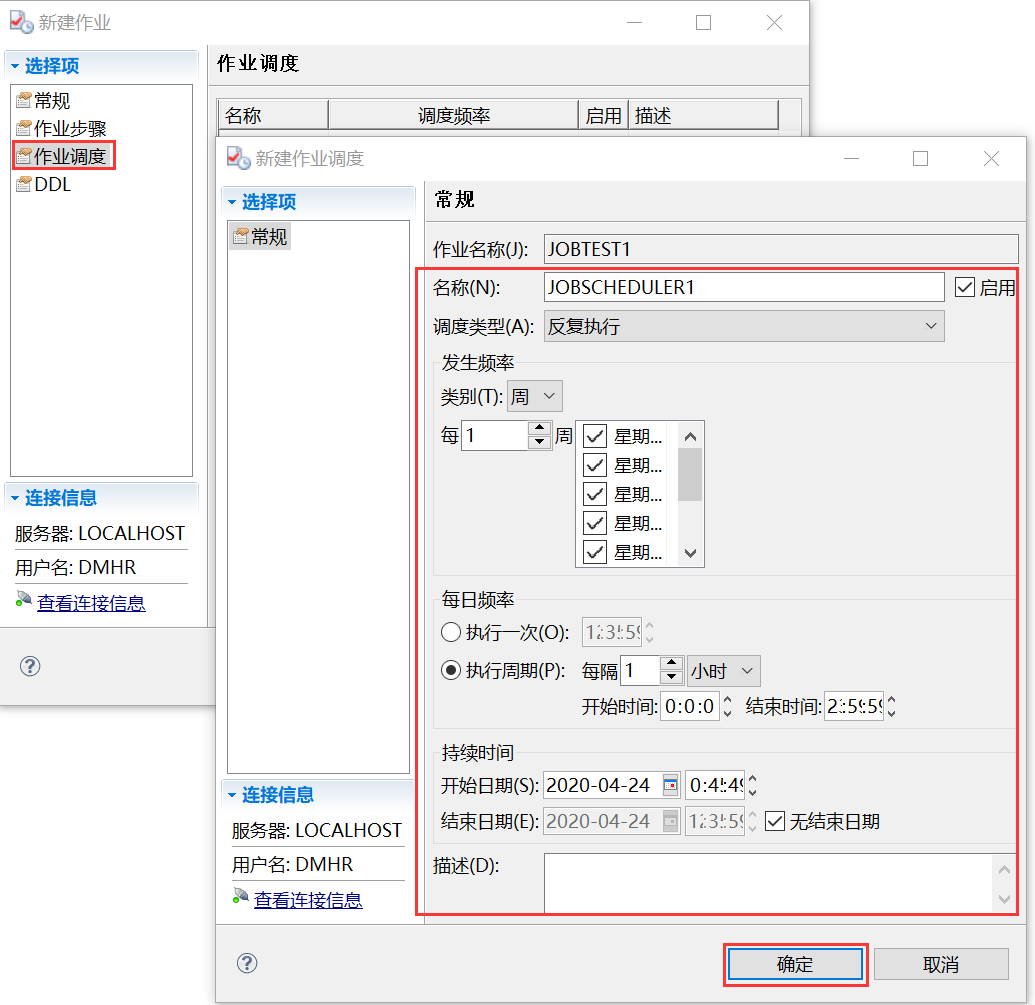Click the 启用 column header

[x=603, y=115]
